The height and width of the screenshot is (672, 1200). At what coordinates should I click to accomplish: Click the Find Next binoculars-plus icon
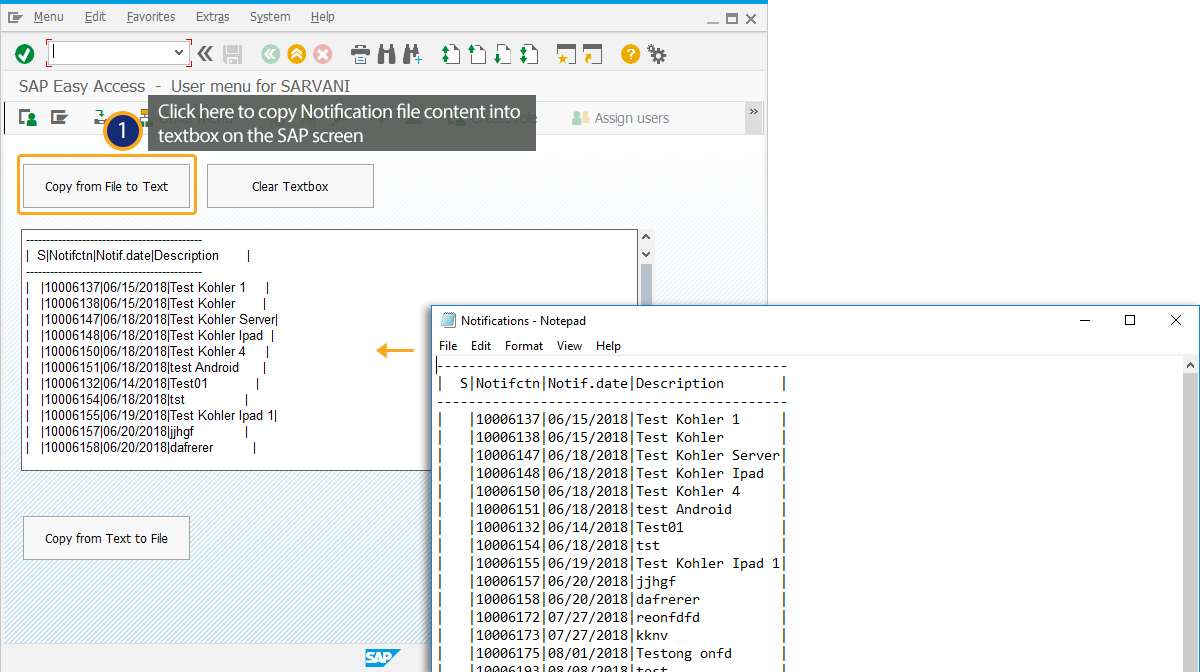pos(411,54)
